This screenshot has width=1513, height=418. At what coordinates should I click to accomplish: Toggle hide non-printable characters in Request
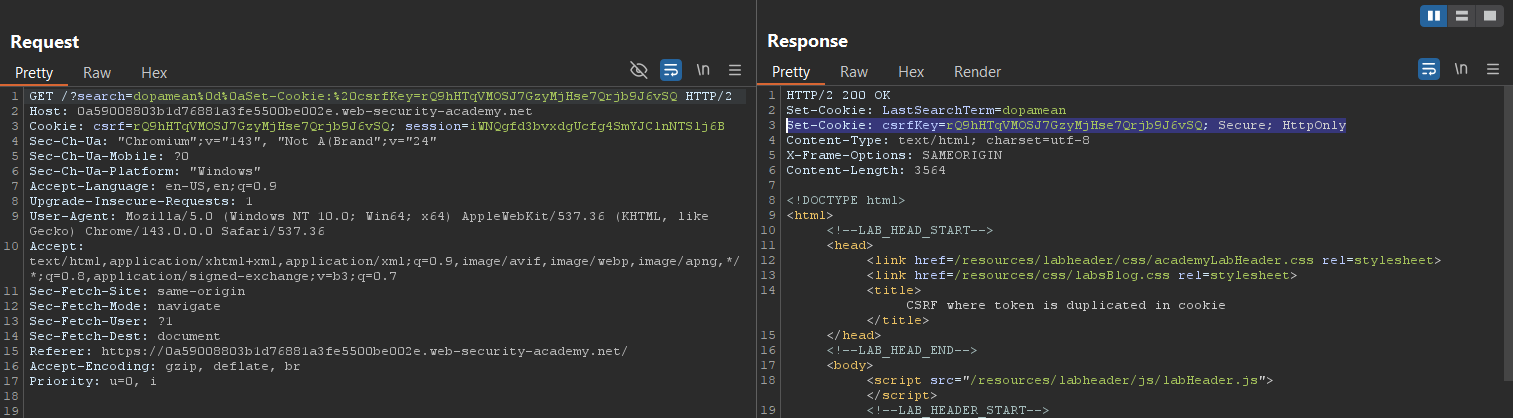coord(639,69)
